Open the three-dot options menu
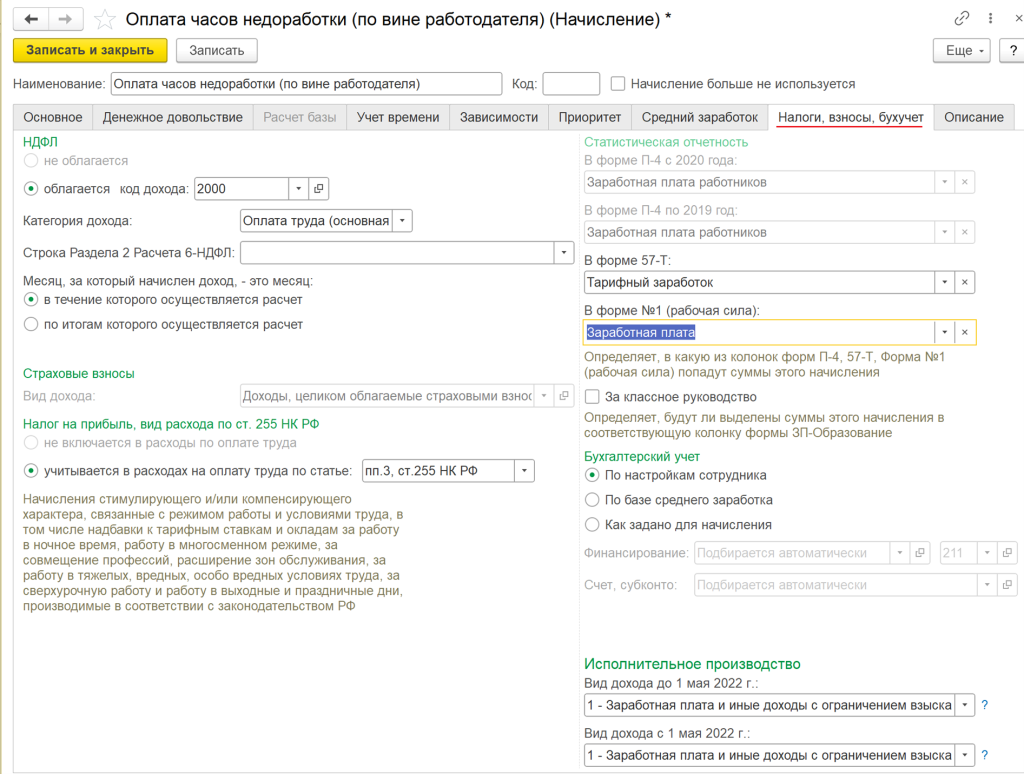The width and height of the screenshot is (1024, 774). pos(990,19)
